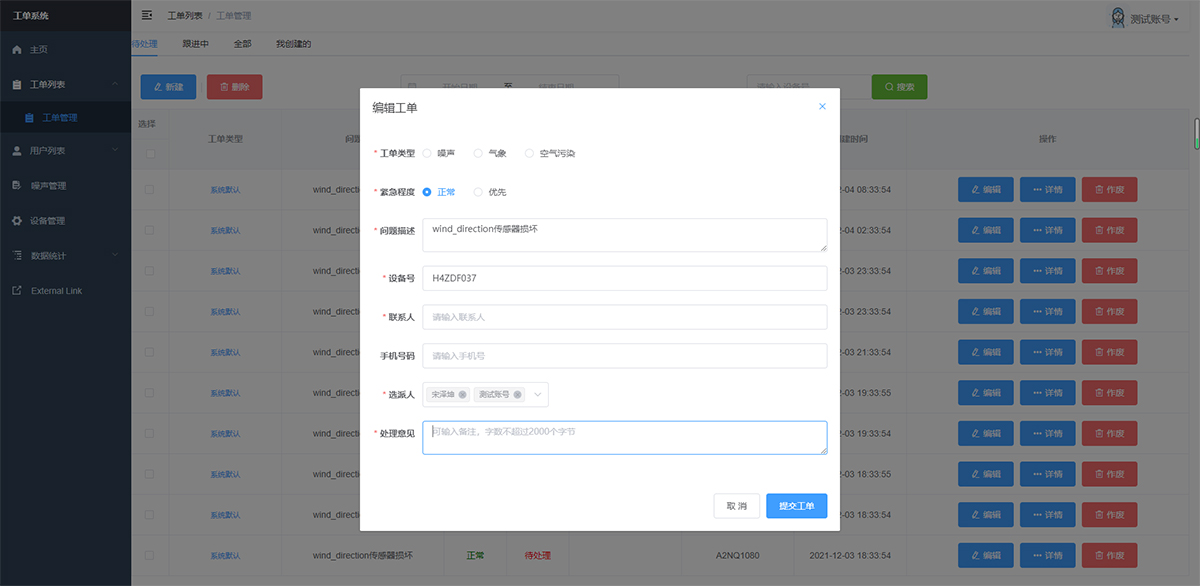Click the 联系人 input field
1200x586 pixels.
624,317
